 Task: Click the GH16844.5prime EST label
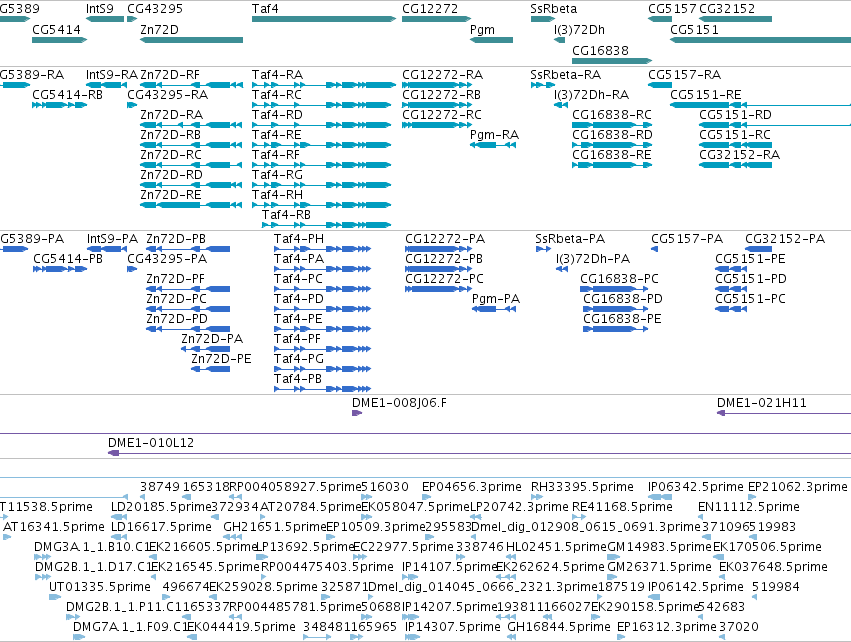(558, 627)
